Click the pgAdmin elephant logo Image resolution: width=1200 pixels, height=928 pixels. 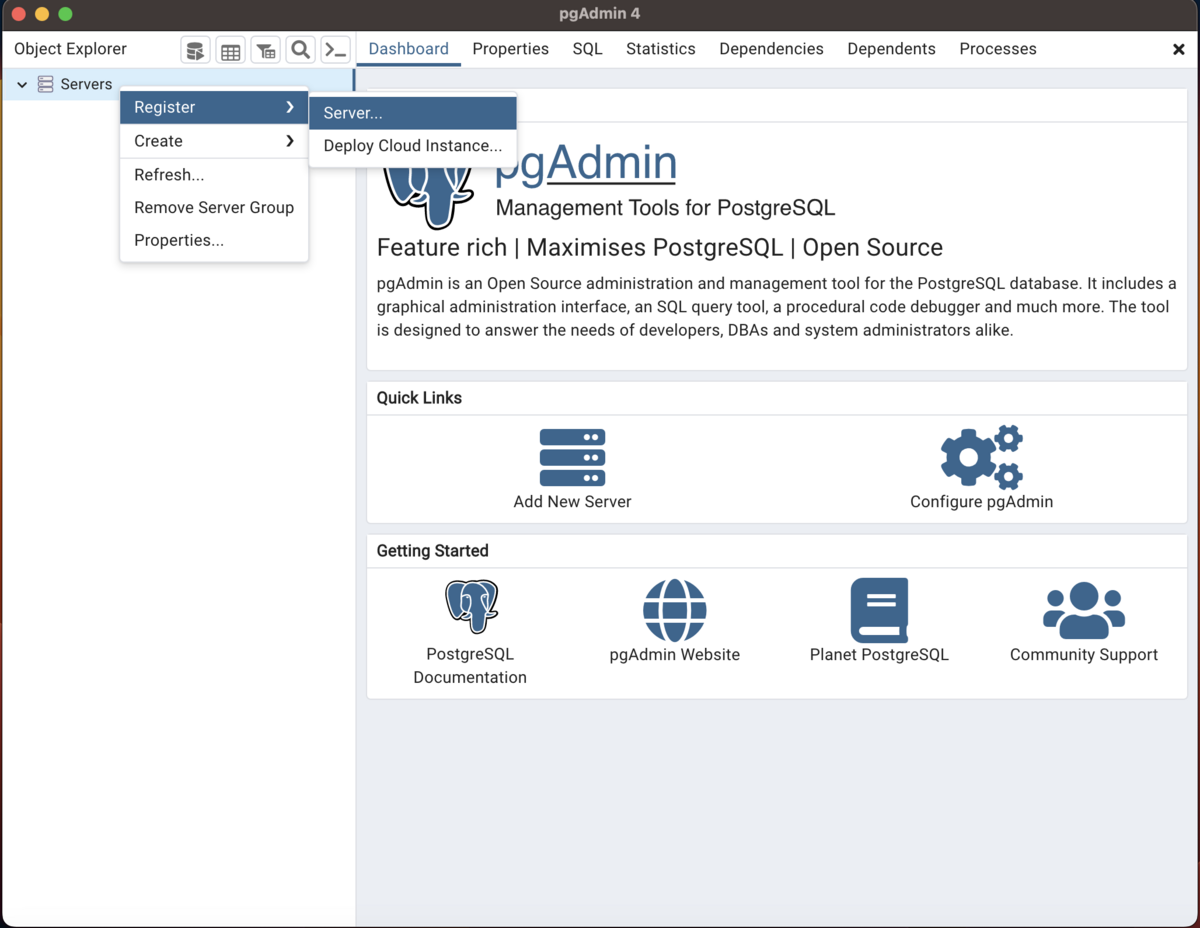point(429,196)
